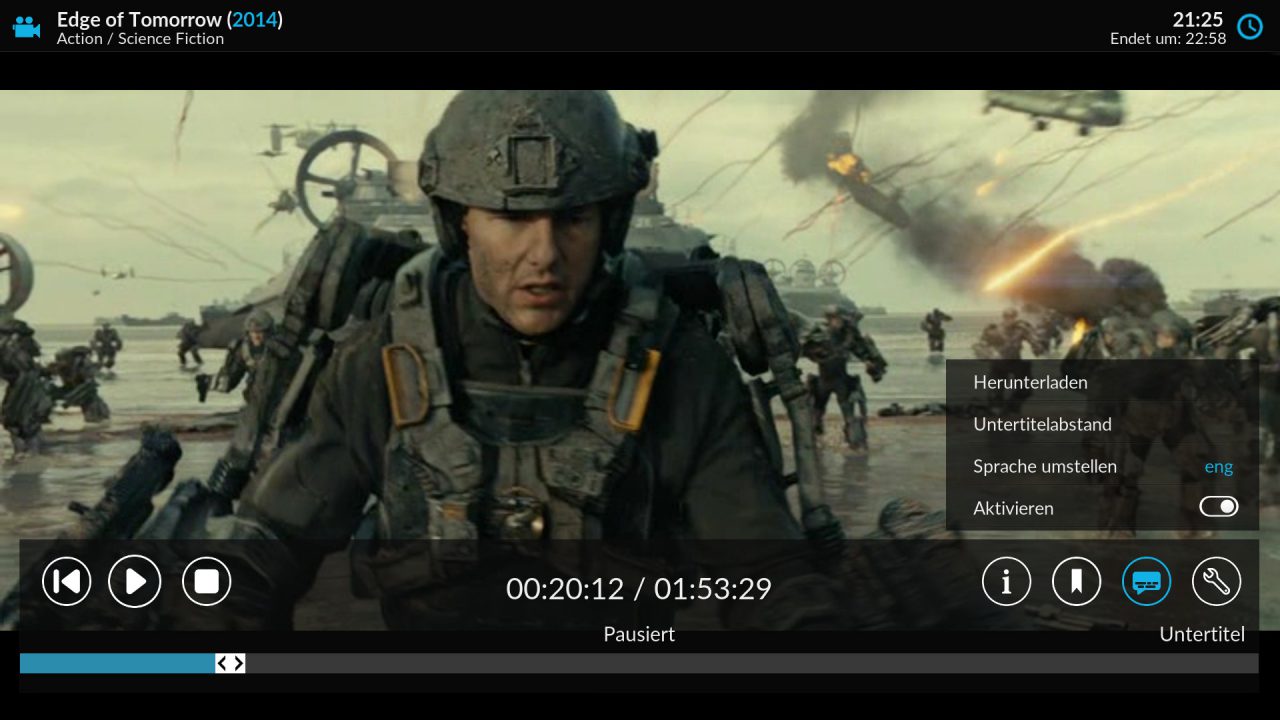Screen dimensions: 1280x720
Task: Select Sprache umstellen to change subtitle language
Action: (1045, 466)
